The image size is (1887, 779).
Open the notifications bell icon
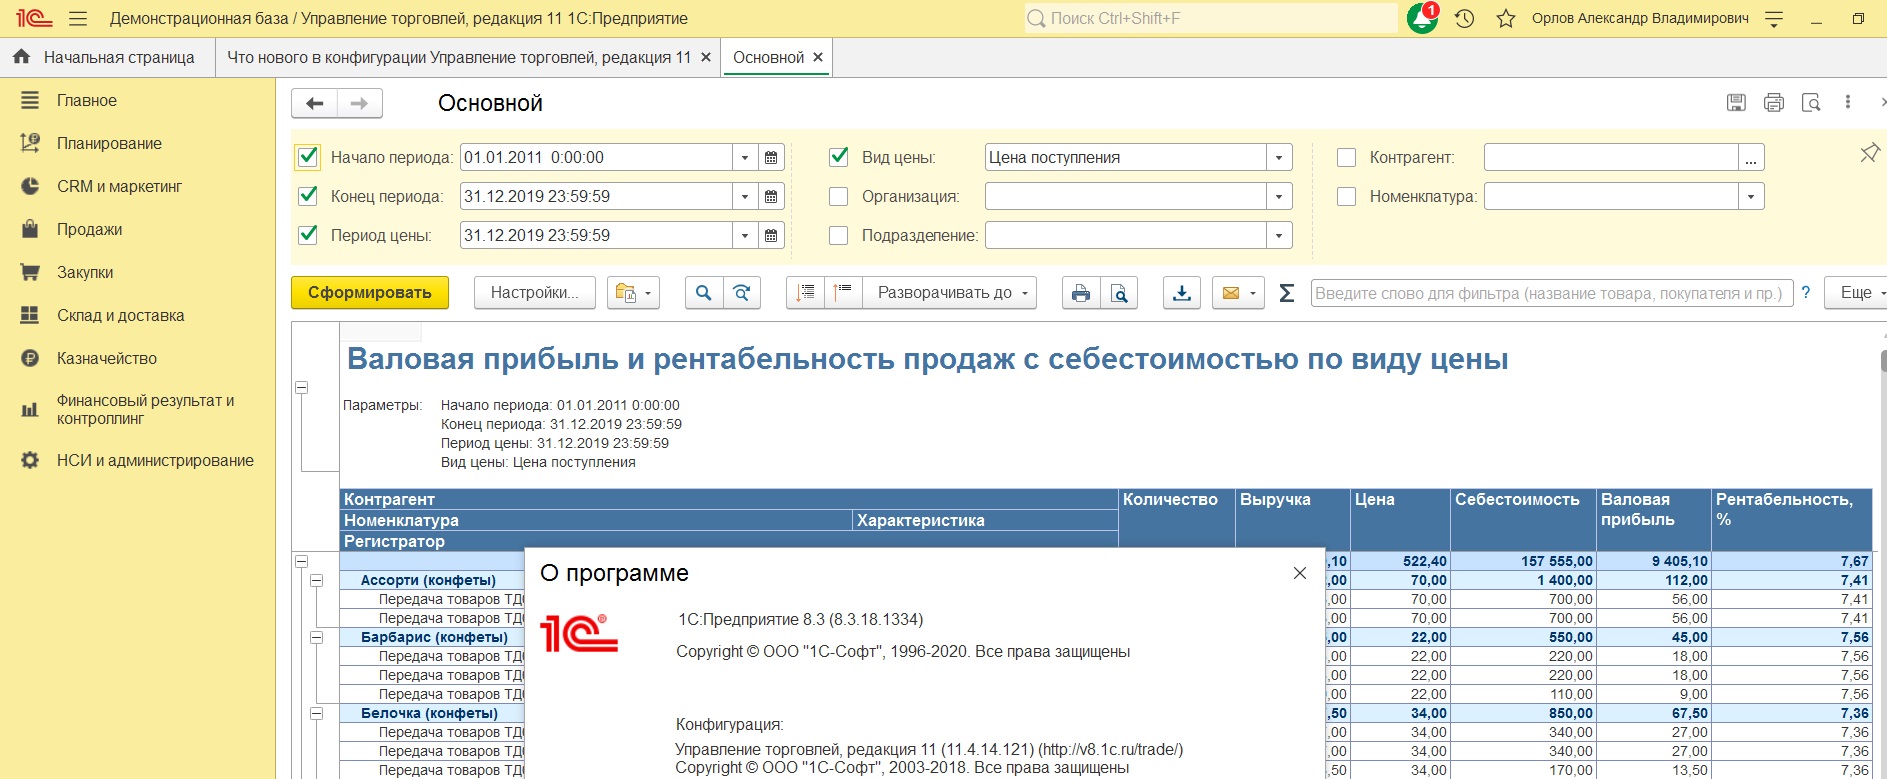click(1422, 18)
